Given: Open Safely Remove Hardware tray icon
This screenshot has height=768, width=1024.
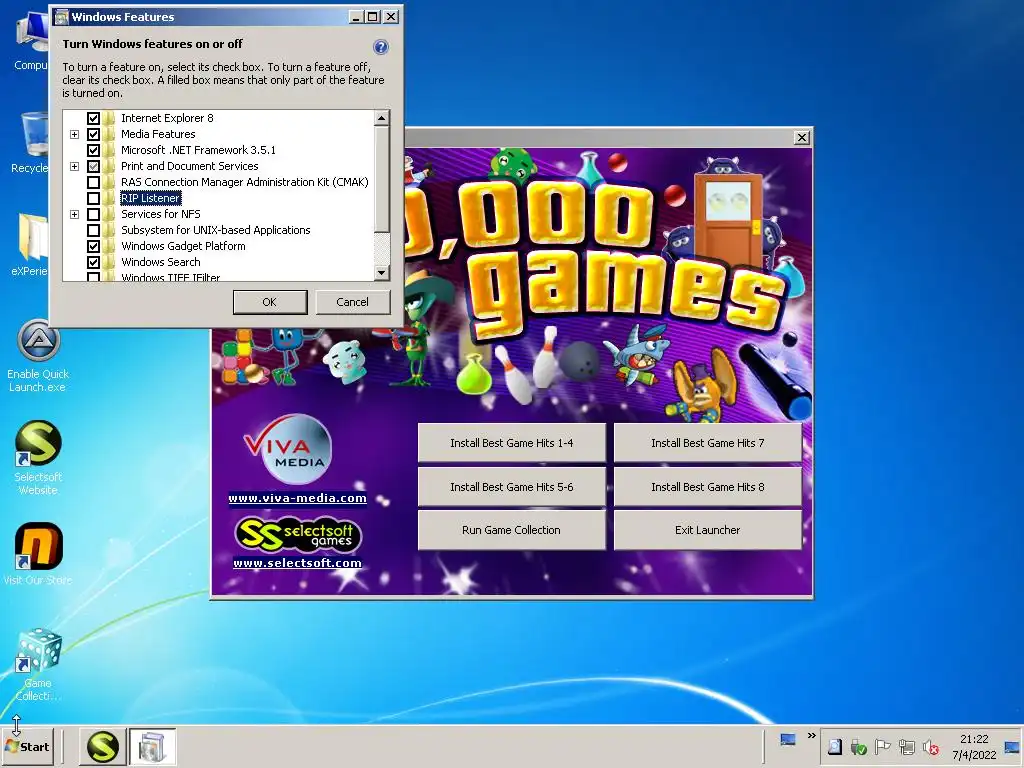Looking at the screenshot, I should point(858,746).
